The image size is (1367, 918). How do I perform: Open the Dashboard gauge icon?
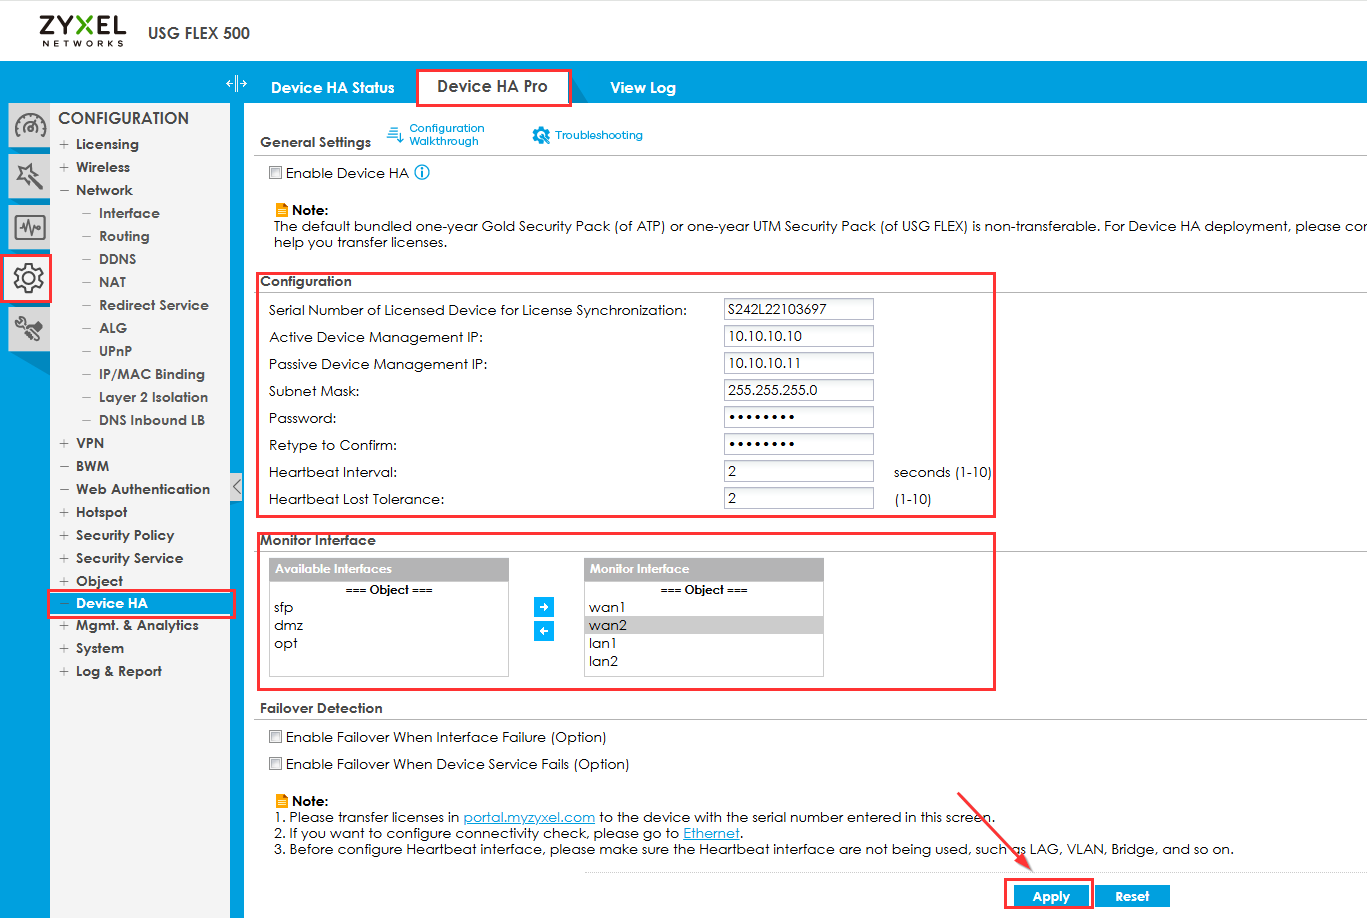[28, 125]
